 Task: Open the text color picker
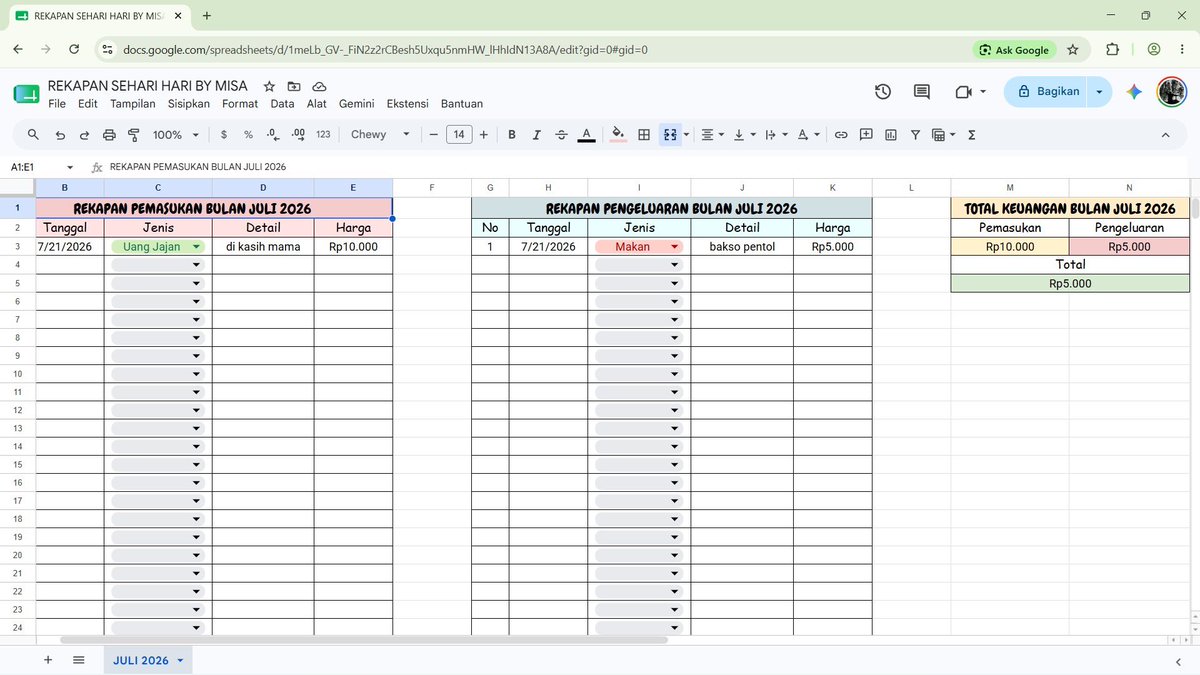[x=586, y=134]
